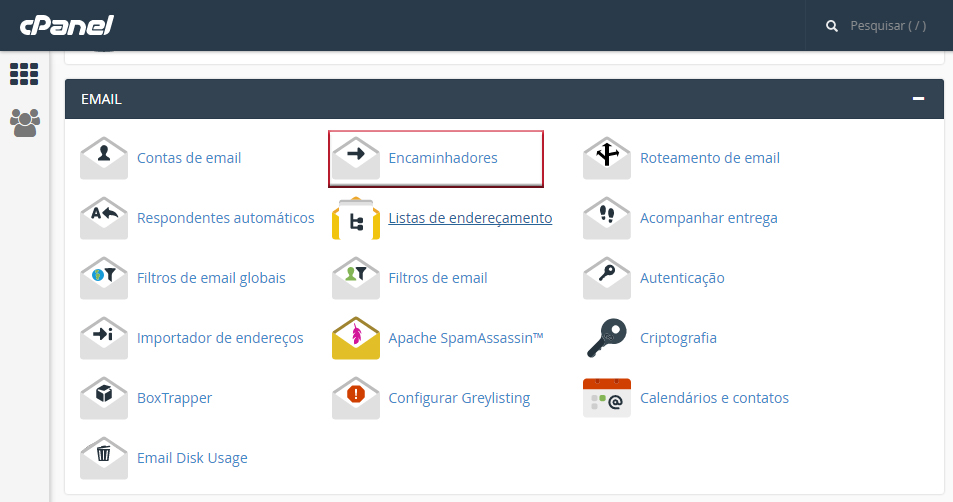Open the Autenticação link

pyautogui.click(x=682, y=278)
